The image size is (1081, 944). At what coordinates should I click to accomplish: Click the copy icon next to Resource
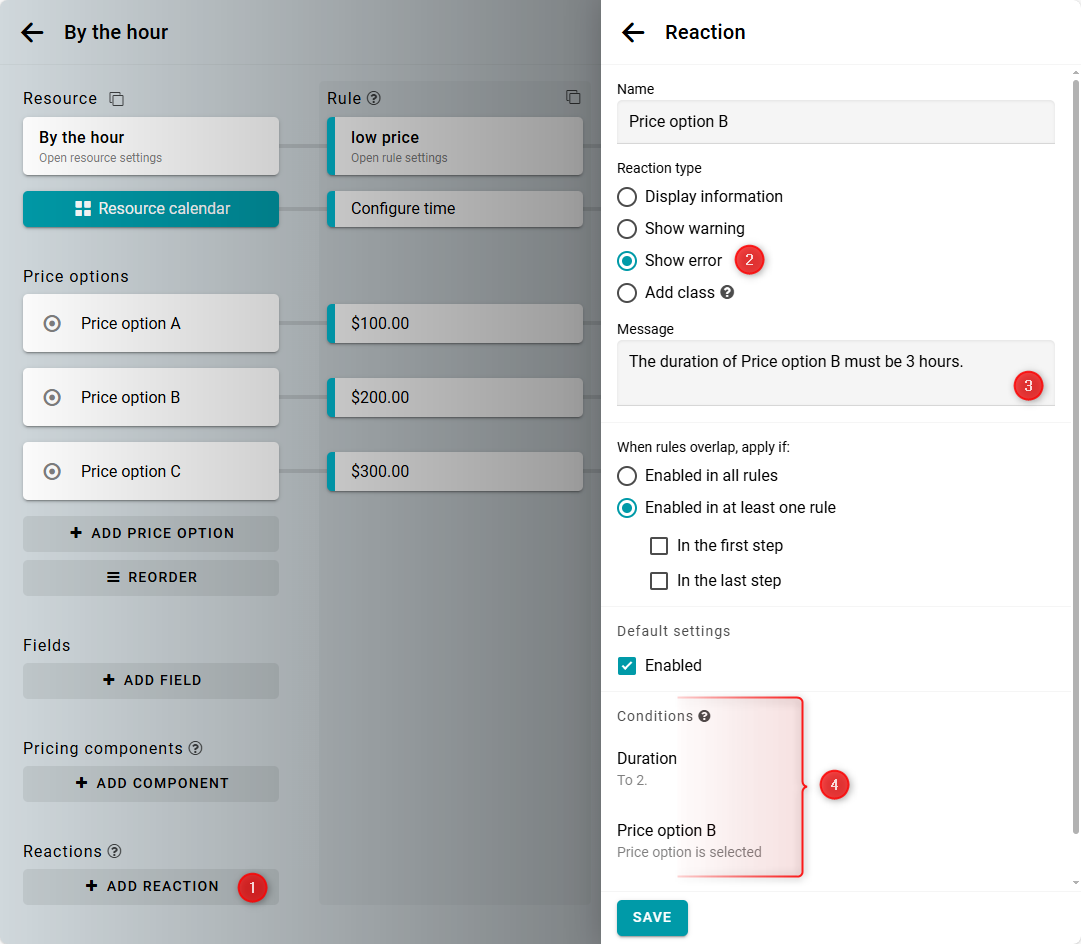(117, 99)
